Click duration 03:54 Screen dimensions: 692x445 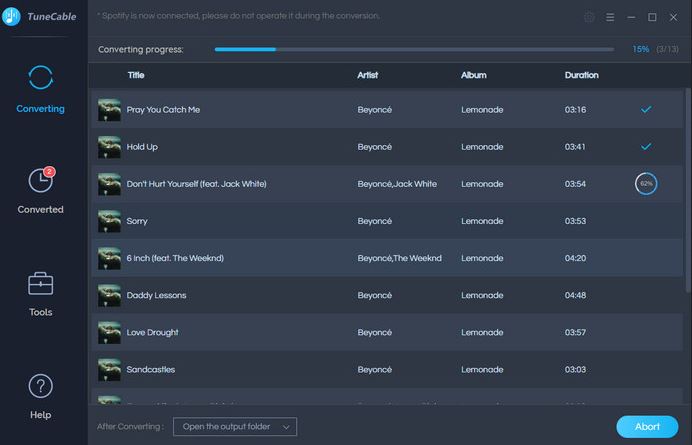tap(575, 184)
